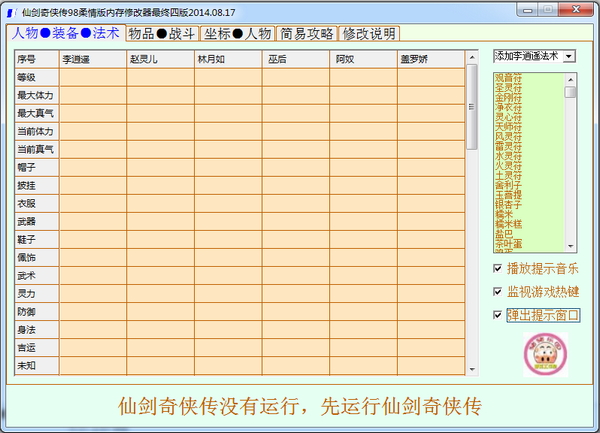Show the 修改说明 tab
Viewport: 600px width, 433px height.
tap(369, 33)
